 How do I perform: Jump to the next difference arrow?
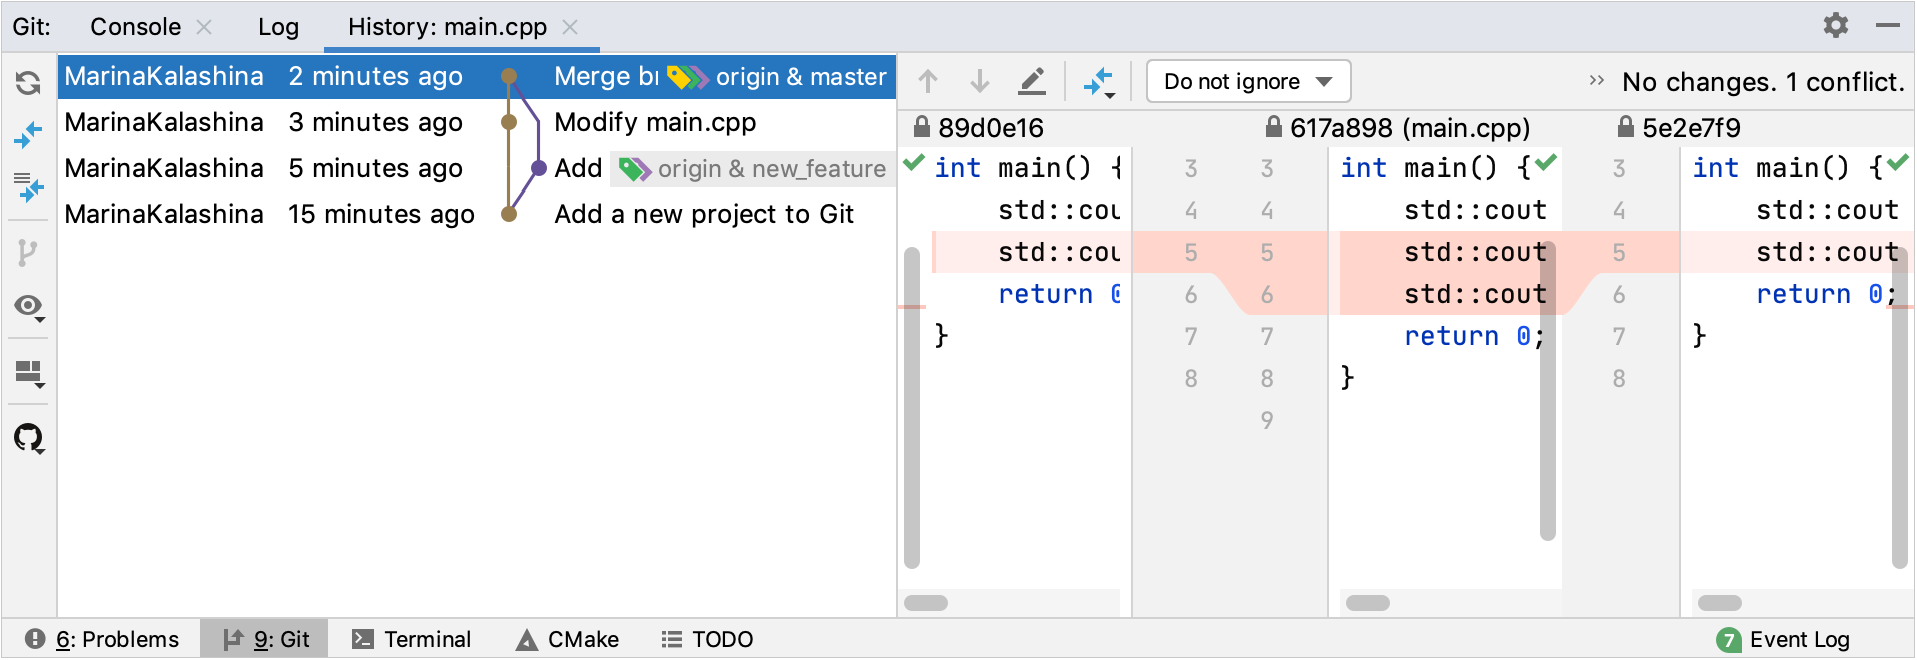coord(979,80)
